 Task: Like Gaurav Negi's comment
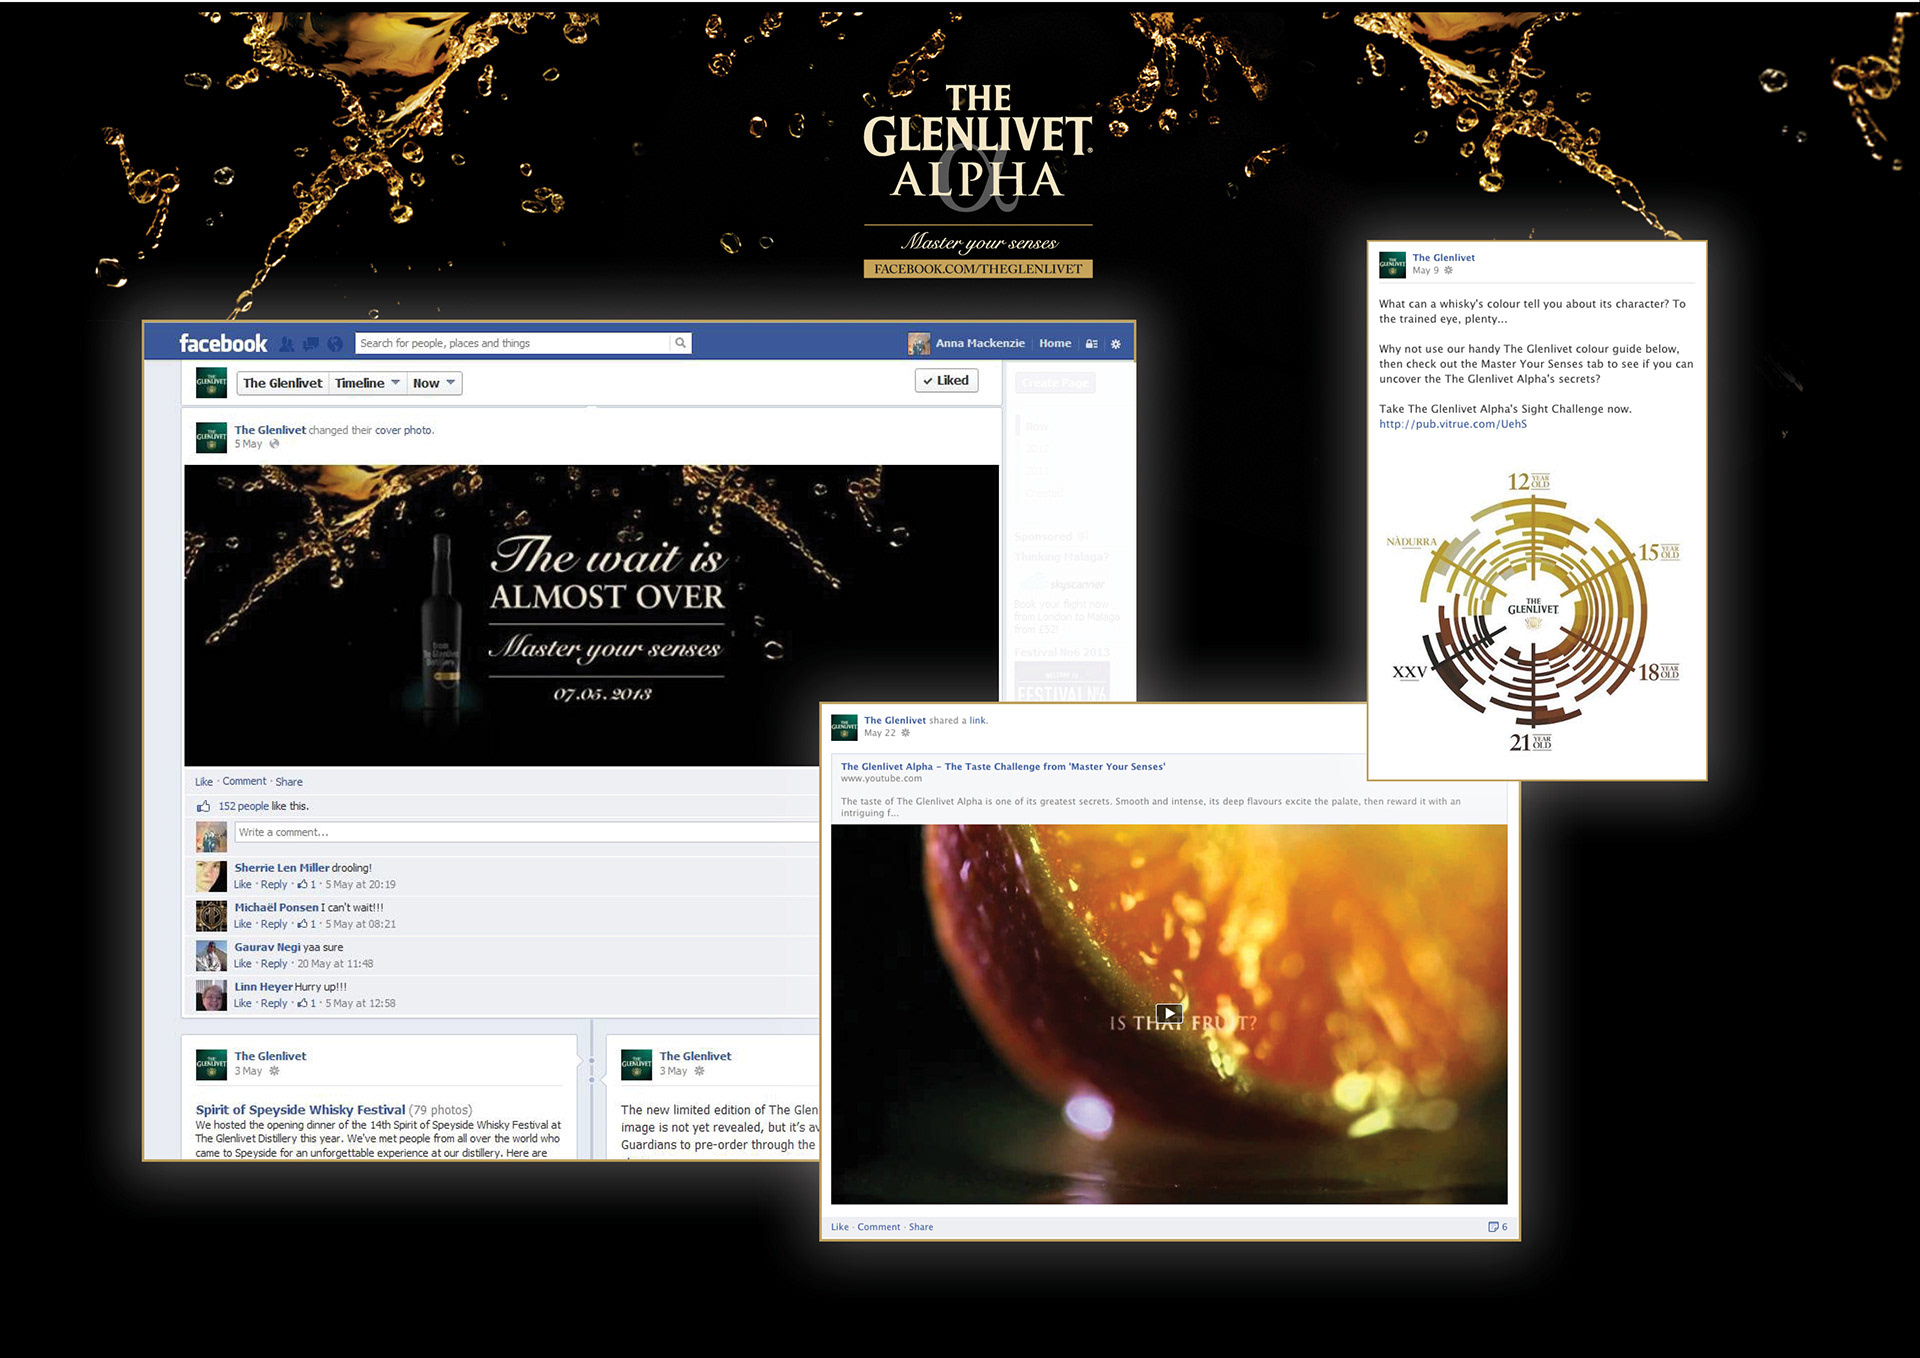tap(243, 964)
